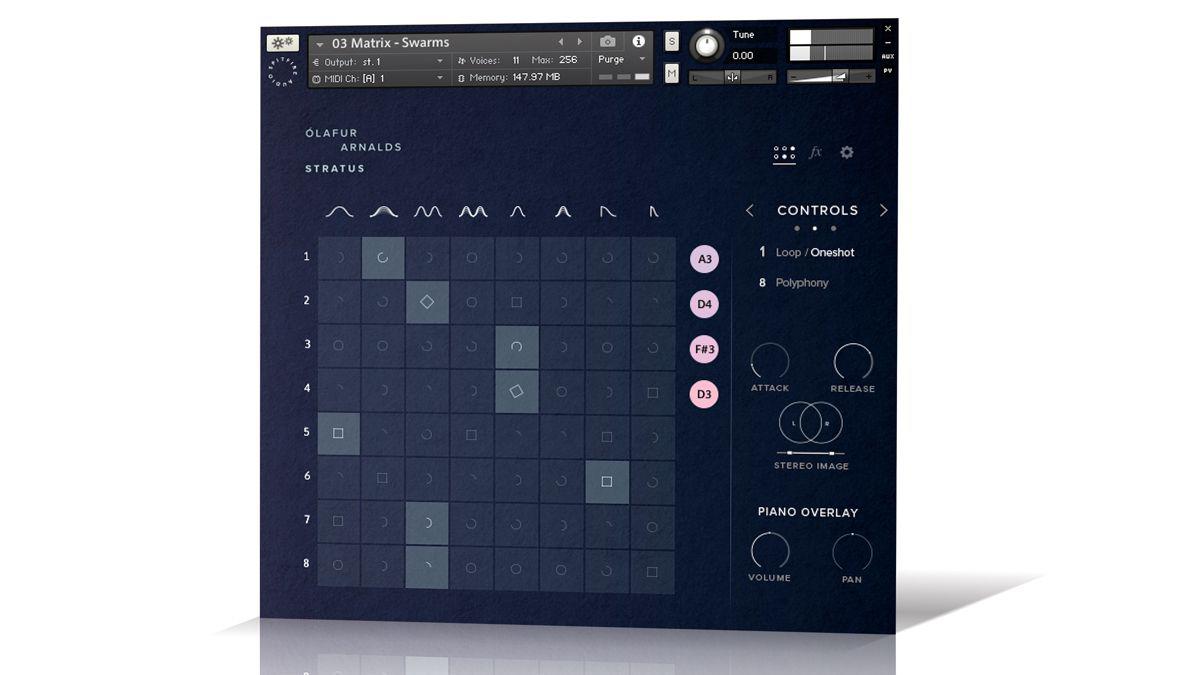
Task: Toggle the Solo S button
Action: click(x=672, y=42)
